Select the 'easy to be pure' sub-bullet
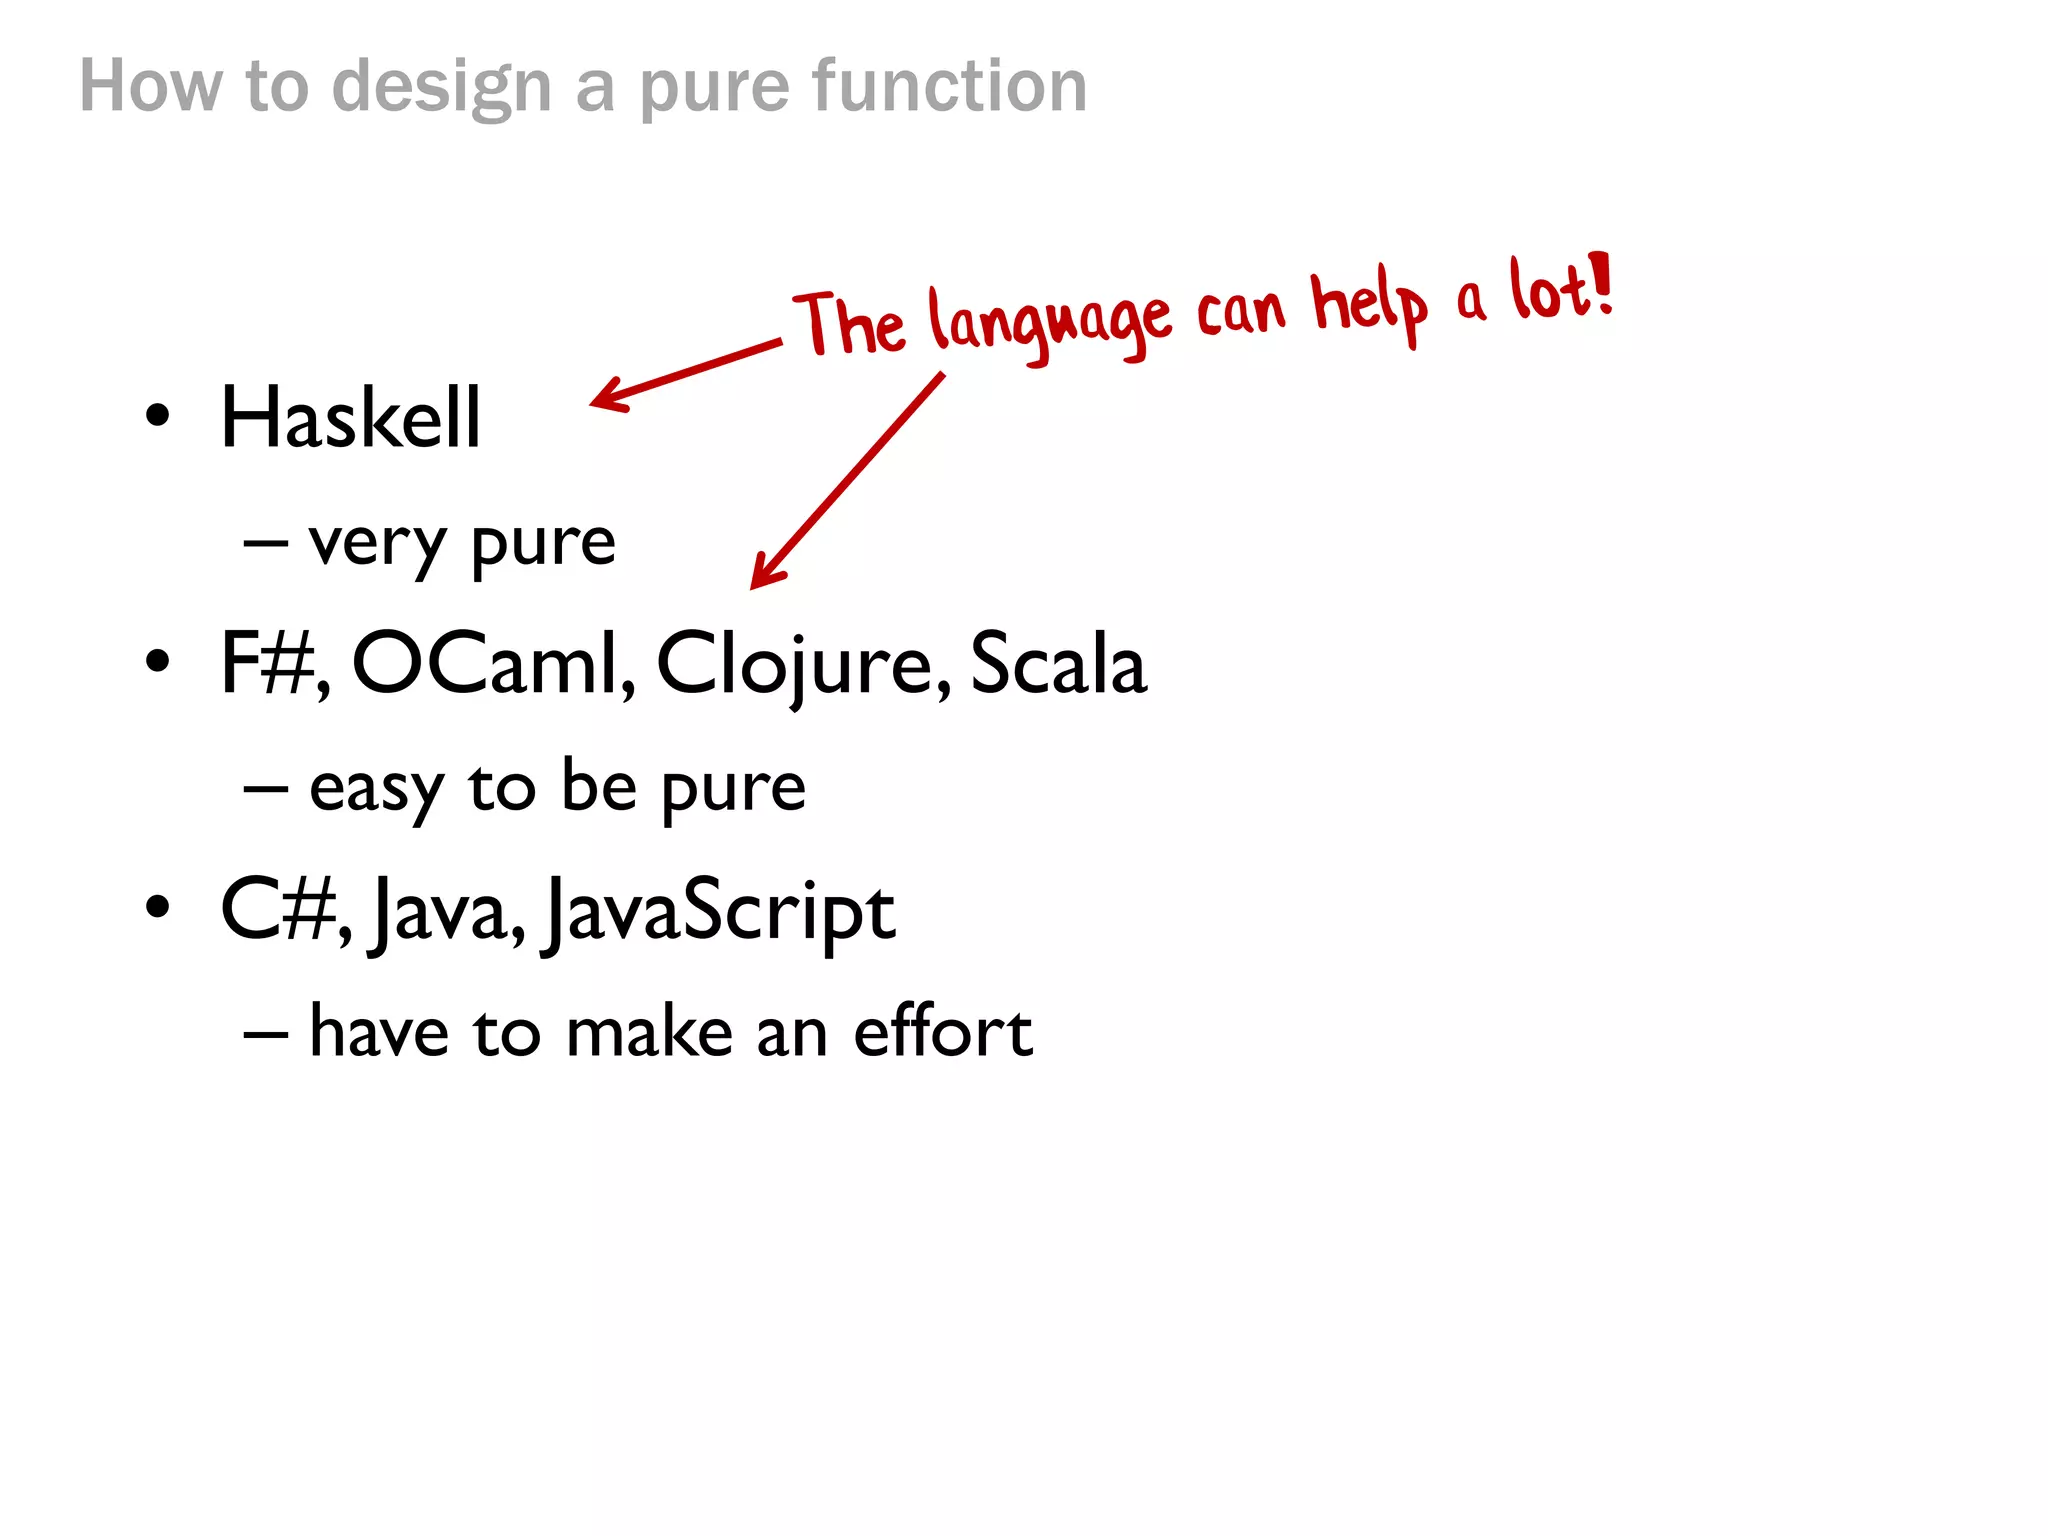This screenshot has width=2048, height=1536. click(x=557, y=788)
